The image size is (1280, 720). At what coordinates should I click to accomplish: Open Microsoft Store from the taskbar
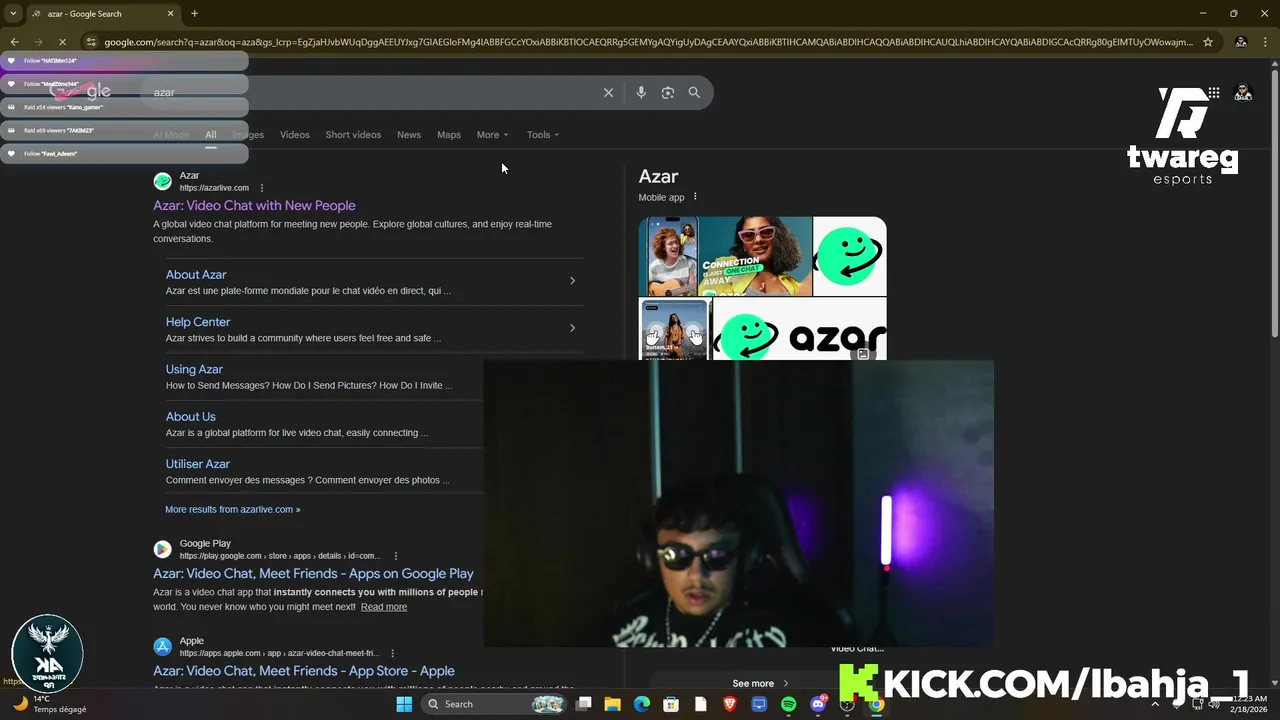671,704
